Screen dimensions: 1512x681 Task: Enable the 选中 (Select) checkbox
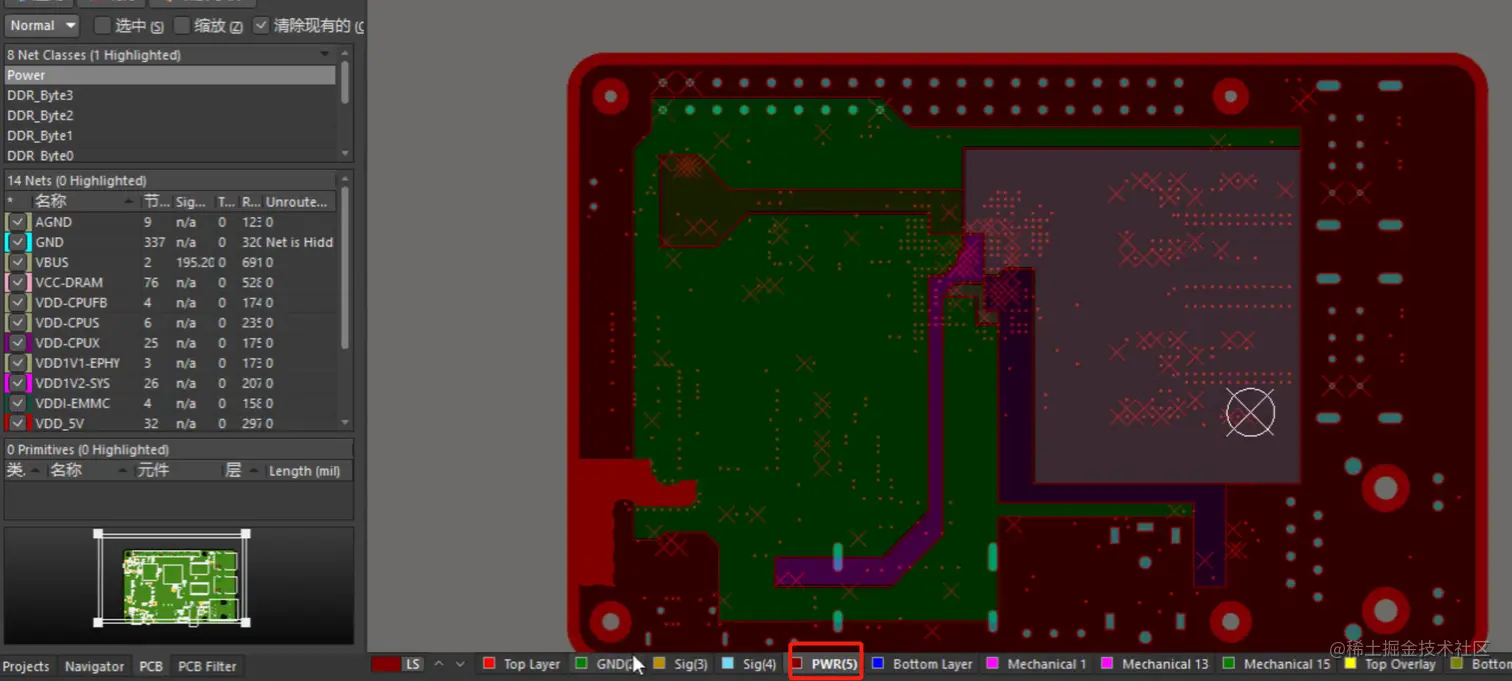[103, 25]
